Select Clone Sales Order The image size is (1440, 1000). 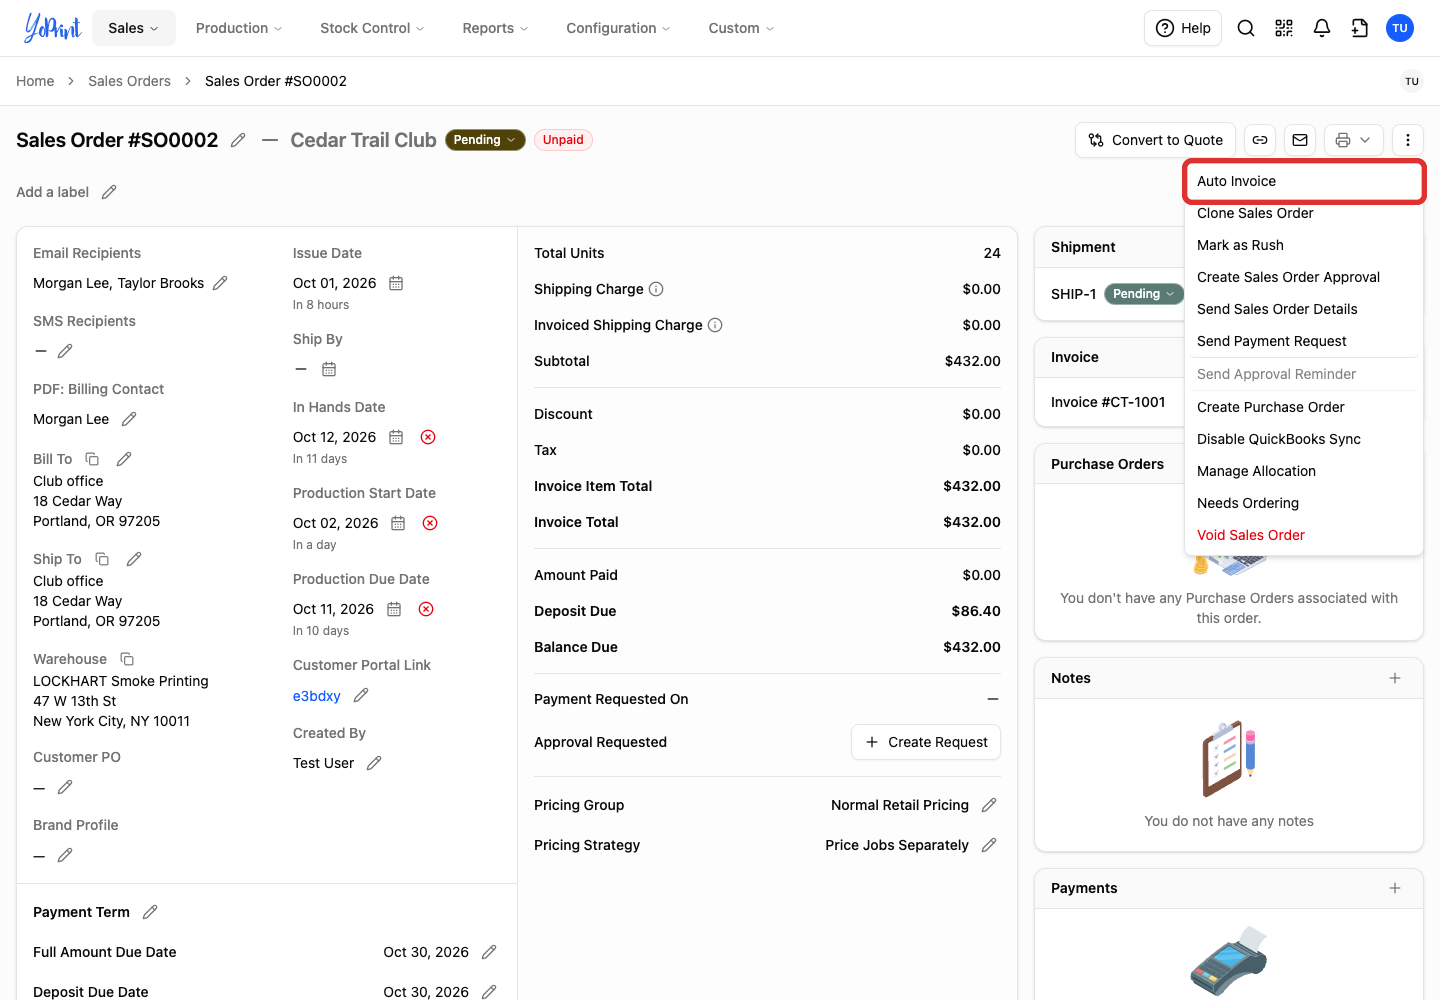1304,213
